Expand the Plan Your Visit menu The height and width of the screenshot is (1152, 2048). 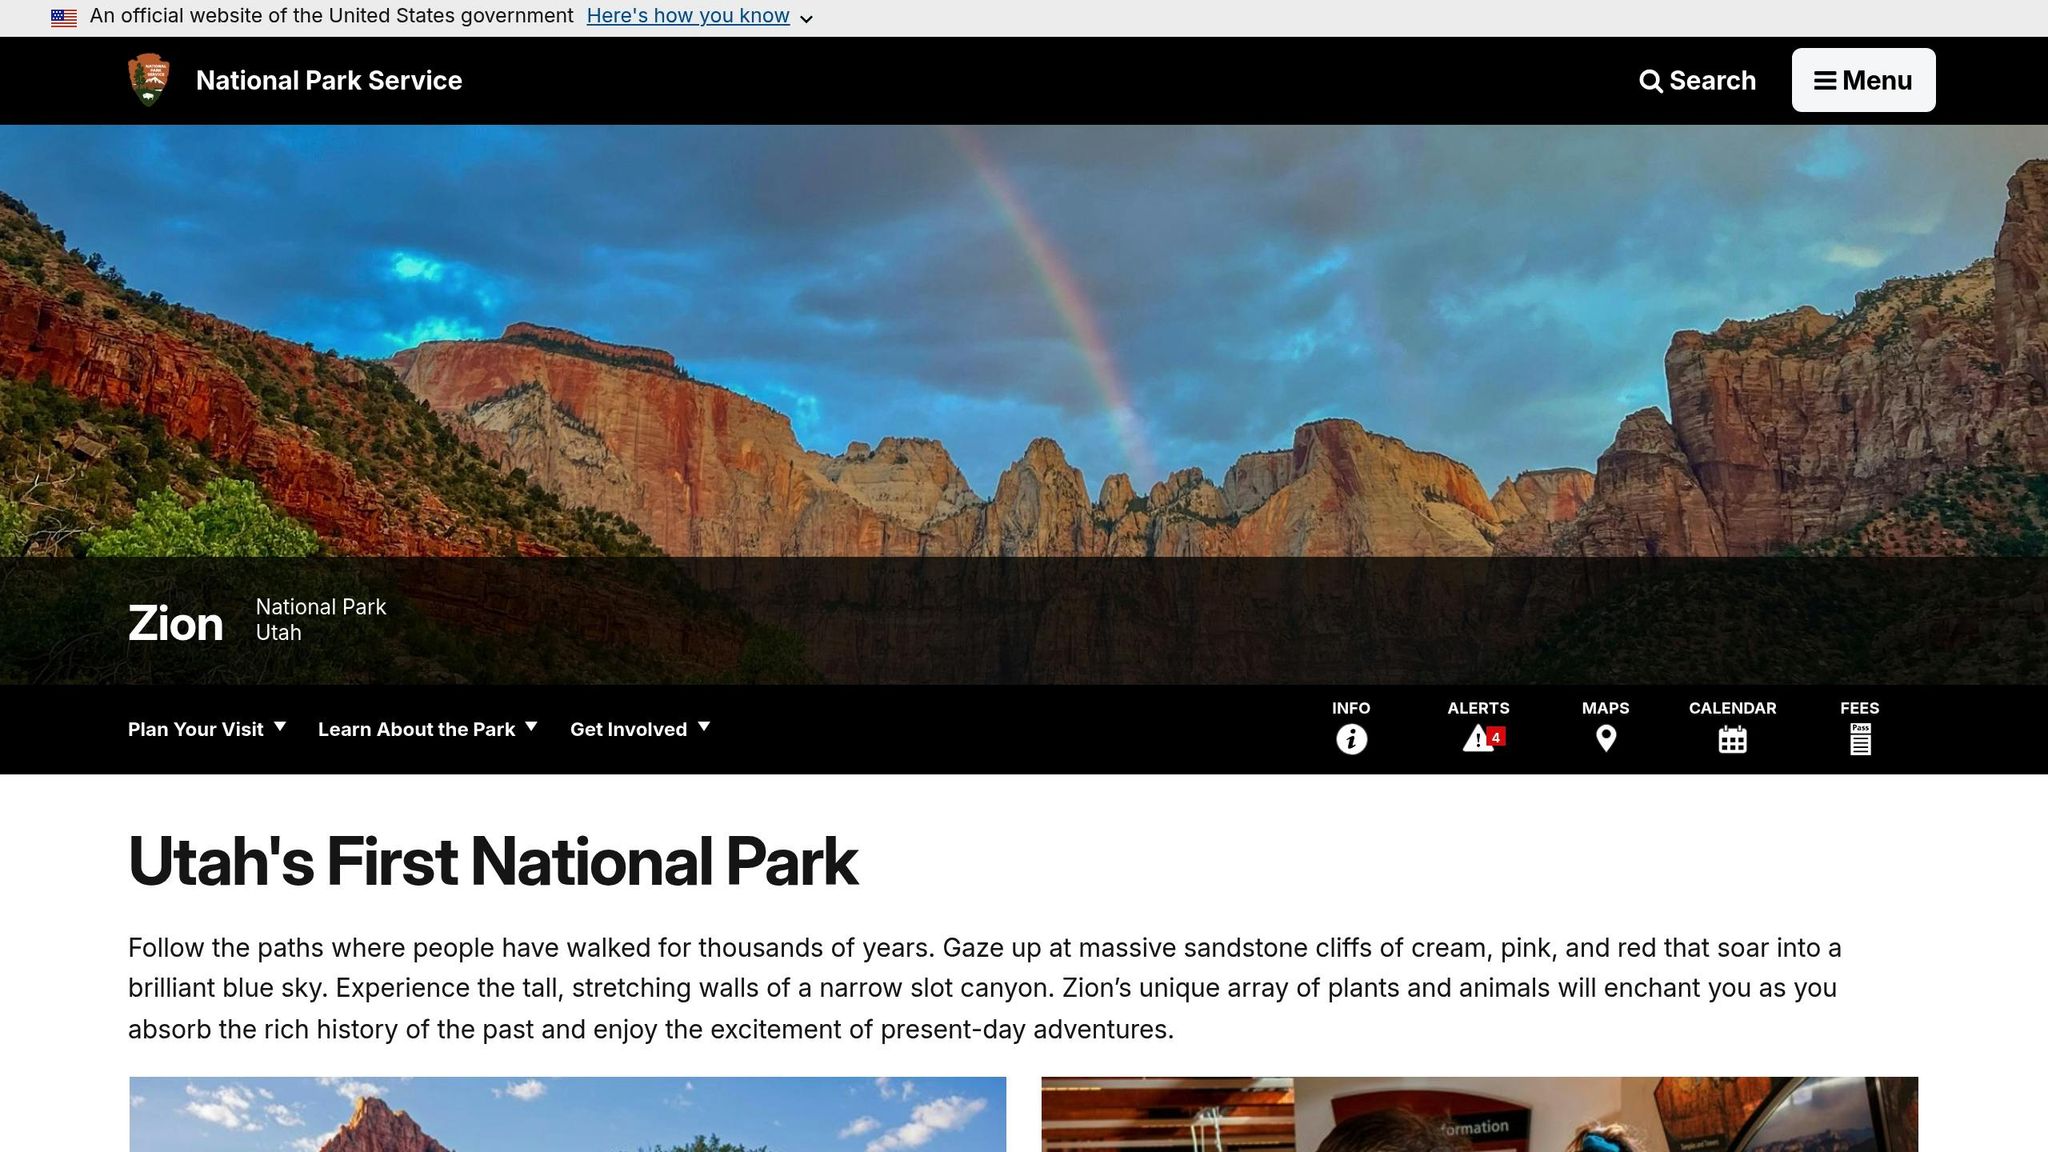(207, 729)
